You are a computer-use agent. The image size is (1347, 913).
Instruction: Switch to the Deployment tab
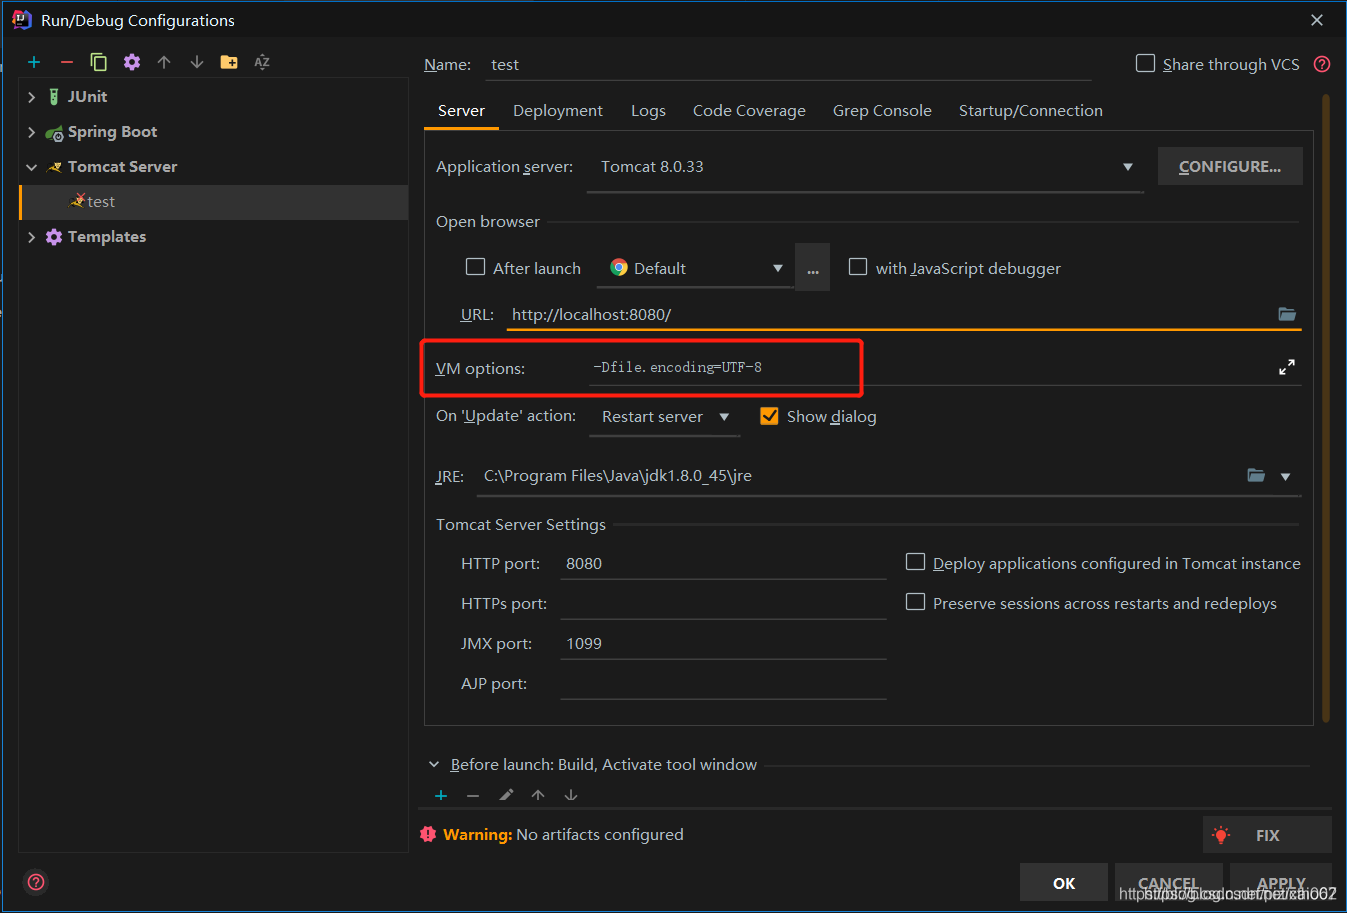coord(558,111)
